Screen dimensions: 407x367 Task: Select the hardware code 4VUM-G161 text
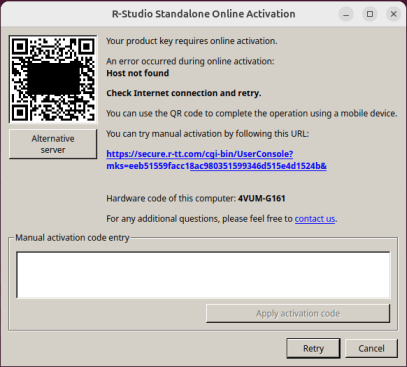click(x=262, y=198)
